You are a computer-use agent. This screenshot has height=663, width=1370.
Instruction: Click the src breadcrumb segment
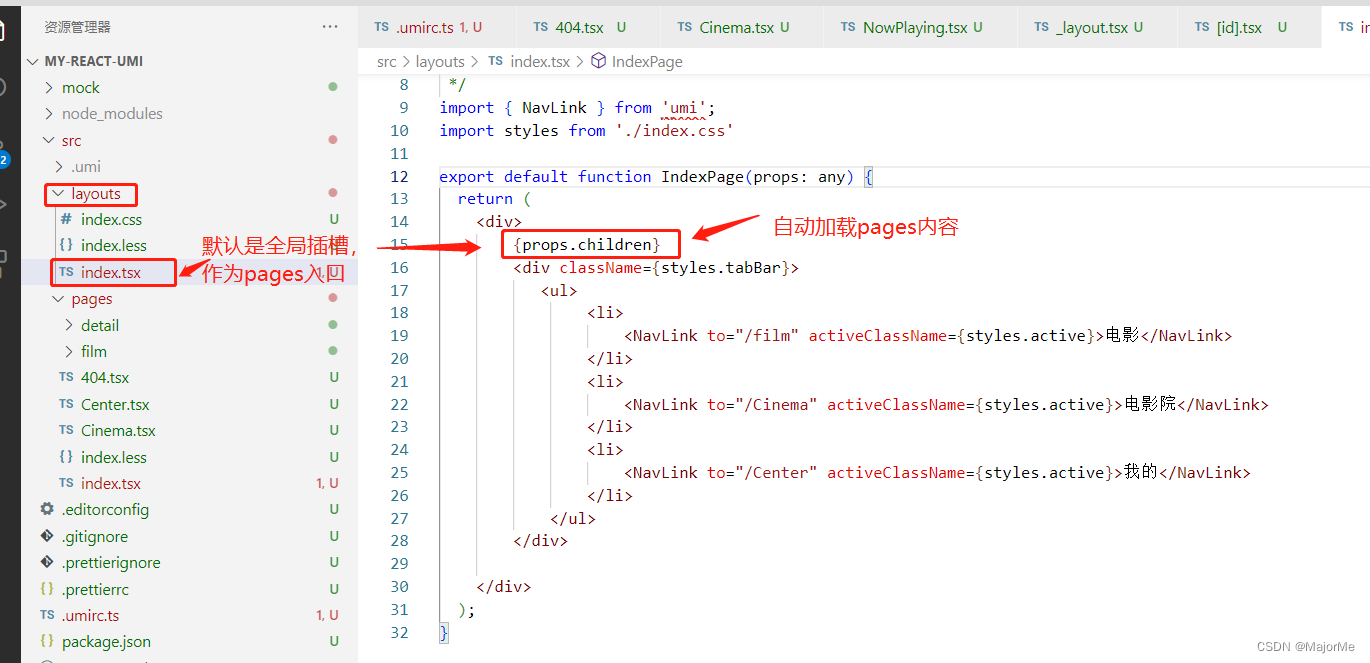pos(387,61)
